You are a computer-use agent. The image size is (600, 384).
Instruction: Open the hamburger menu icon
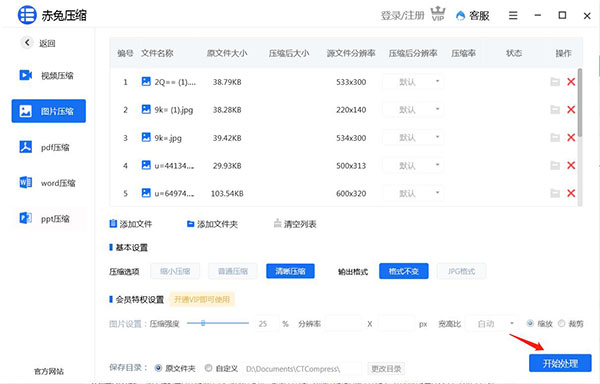click(513, 15)
